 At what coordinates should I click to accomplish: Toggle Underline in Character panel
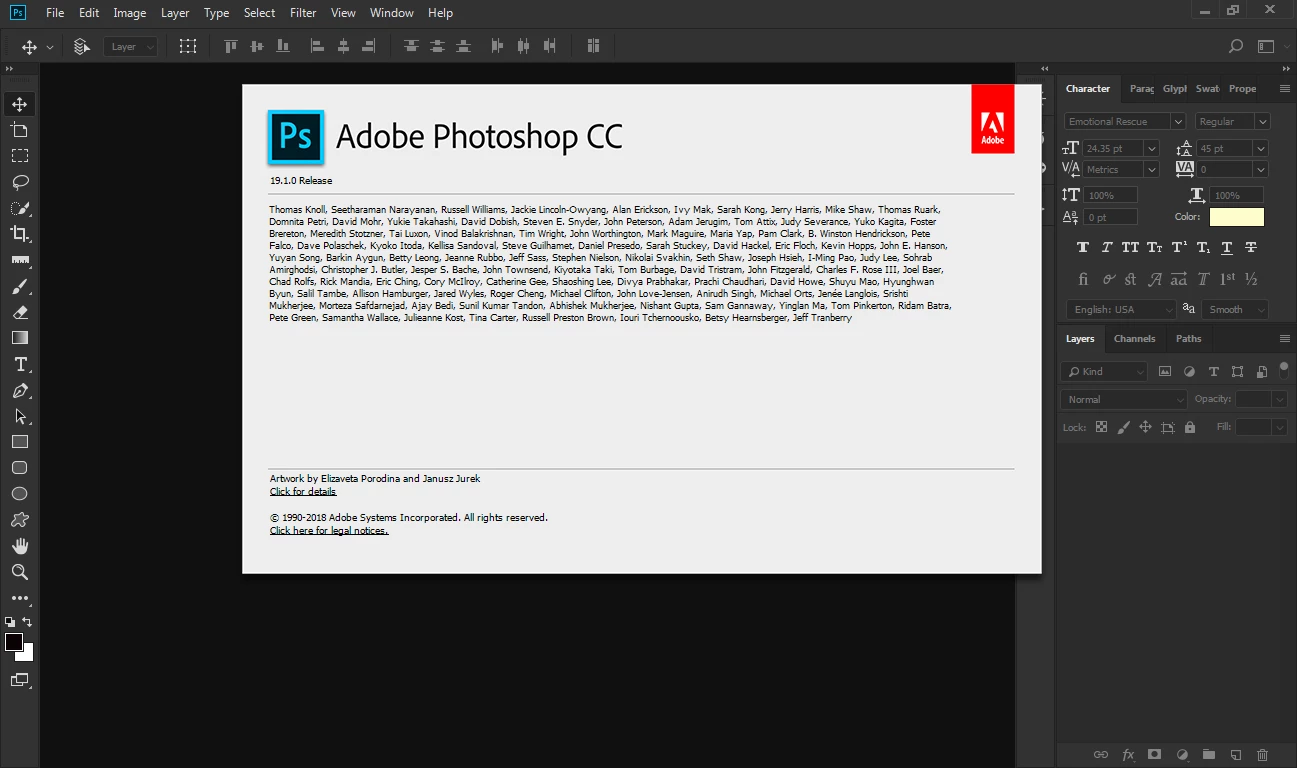[1227, 247]
